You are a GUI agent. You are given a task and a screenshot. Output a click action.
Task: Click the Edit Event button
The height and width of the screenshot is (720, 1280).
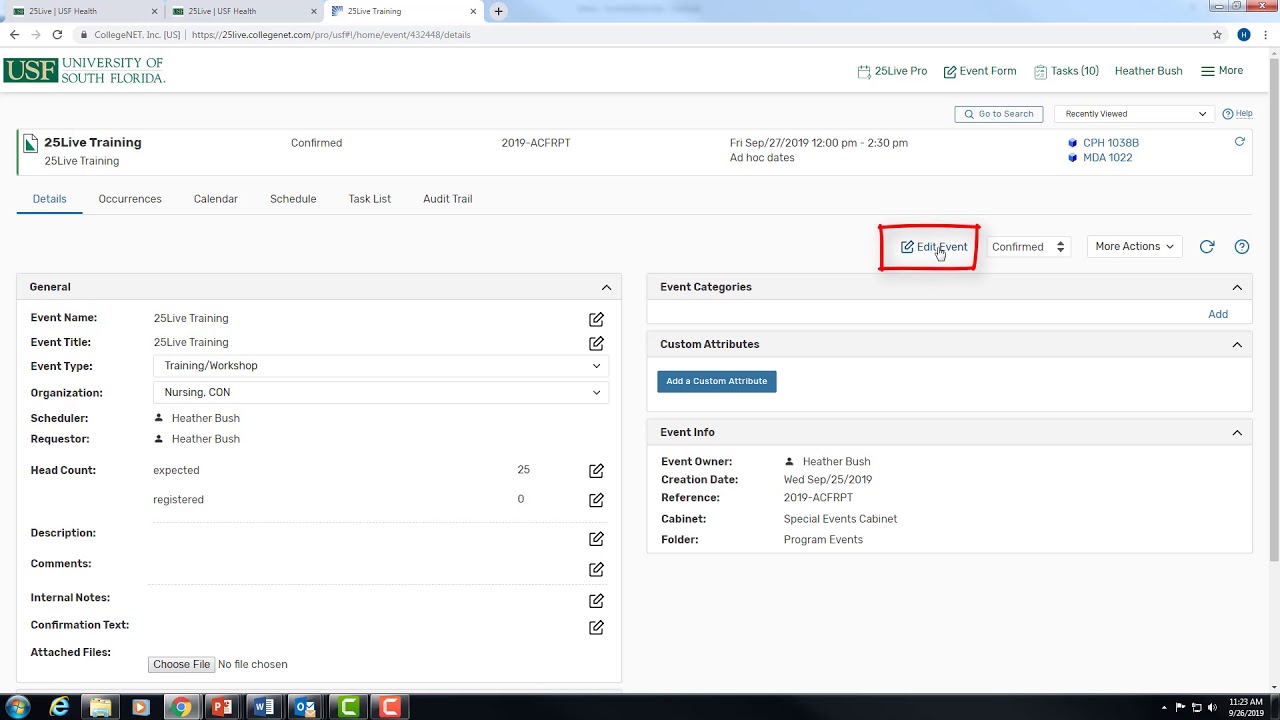pyautogui.click(x=934, y=247)
